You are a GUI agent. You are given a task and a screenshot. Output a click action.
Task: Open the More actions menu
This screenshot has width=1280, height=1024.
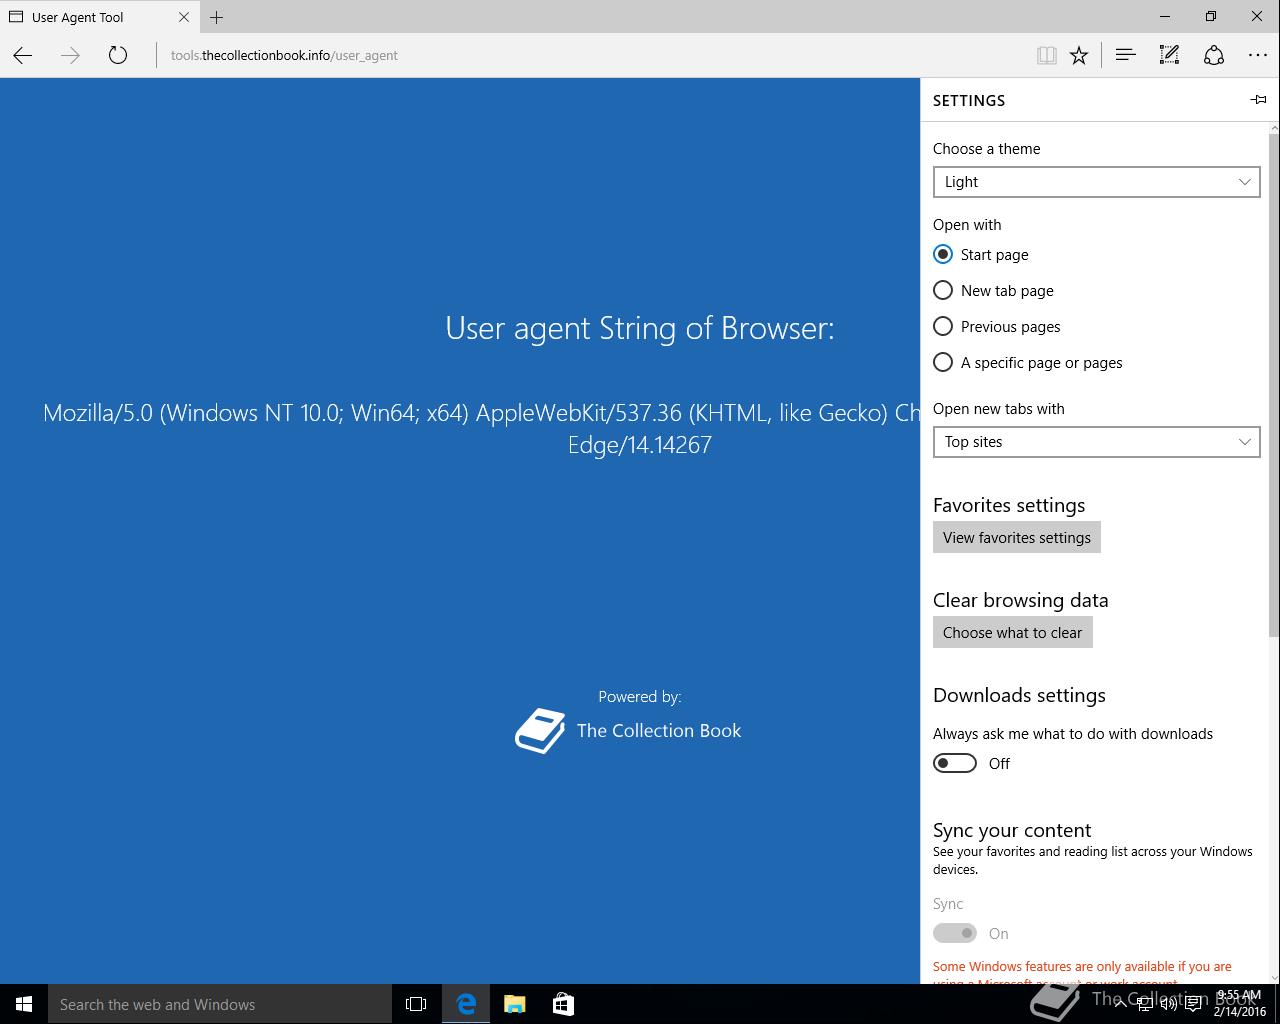[1258, 56]
